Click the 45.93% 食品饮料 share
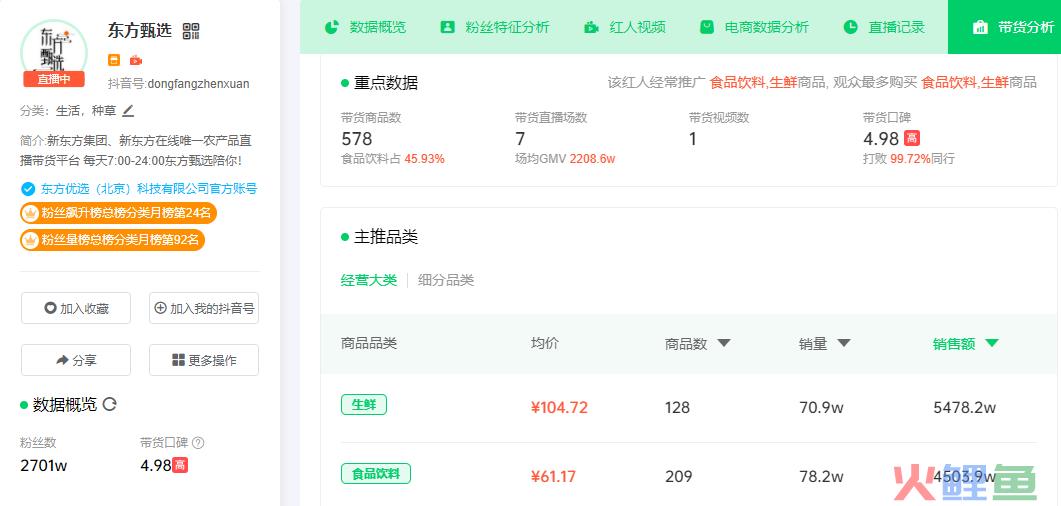The width and height of the screenshot is (1061, 506). 424,159
